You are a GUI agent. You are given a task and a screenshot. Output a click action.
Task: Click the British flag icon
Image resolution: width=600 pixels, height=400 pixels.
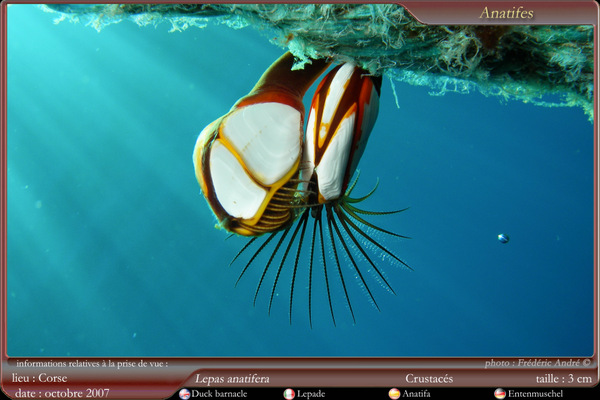tap(184, 394)
